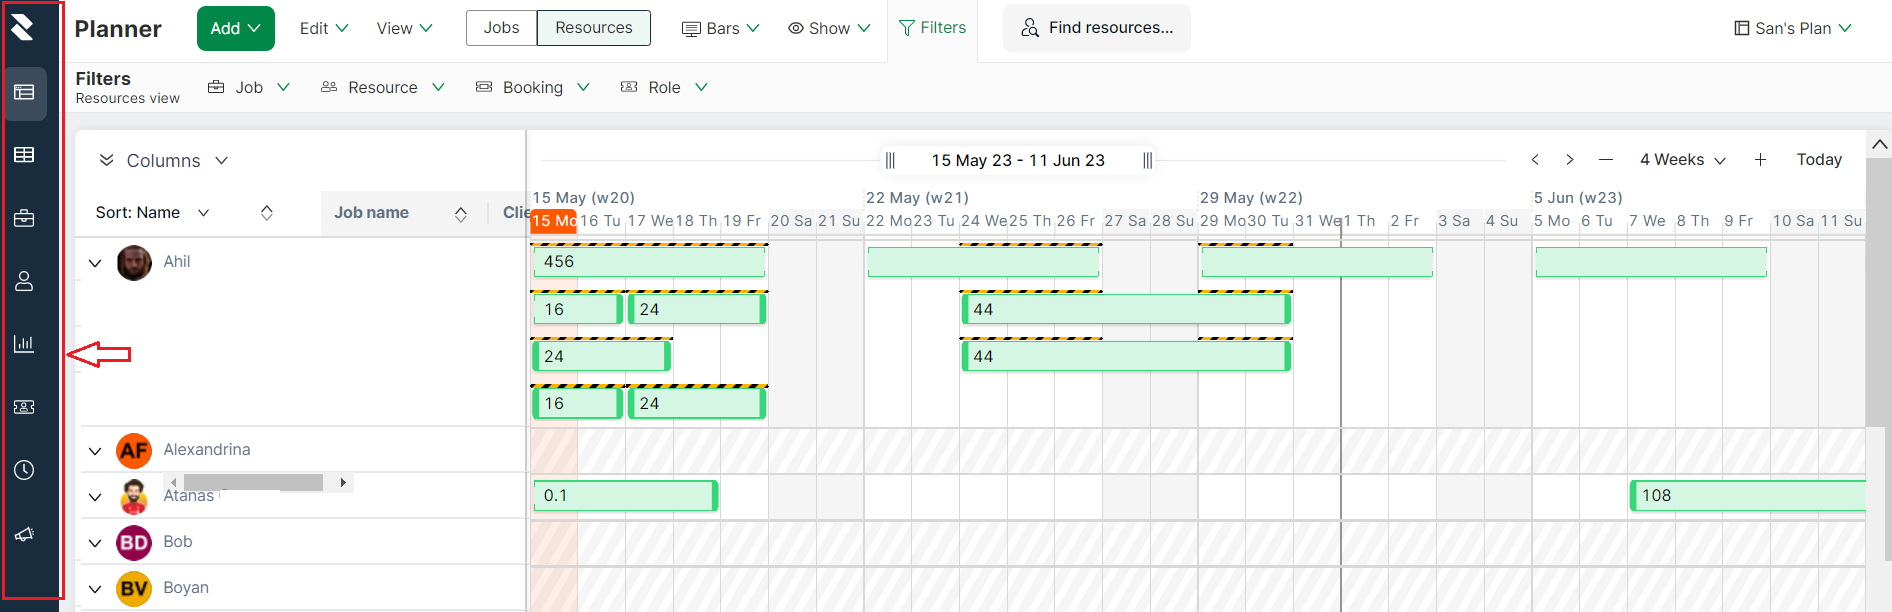Image resolution: width=1892 pixels, height=612 pixels.
Task: Open the Filters panel
Action: [932, 27]
